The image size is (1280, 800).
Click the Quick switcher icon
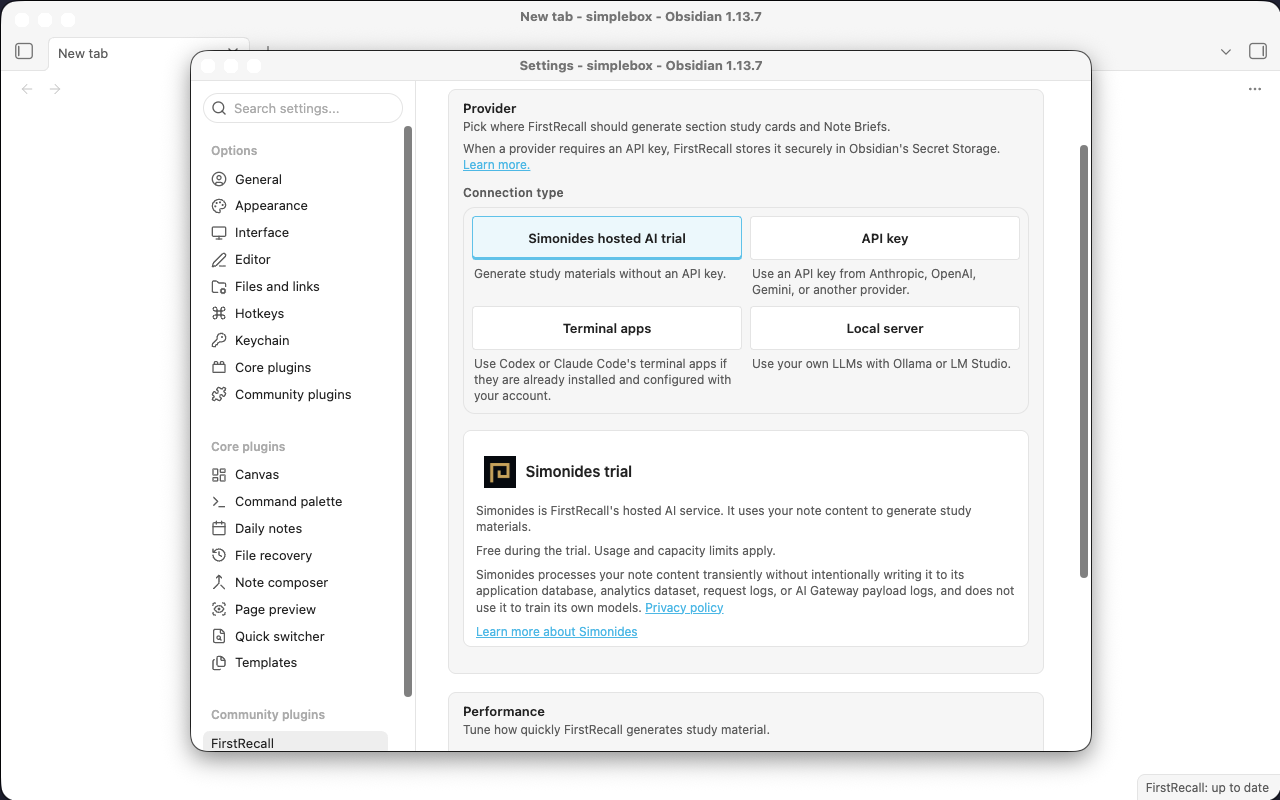[219, 637]
